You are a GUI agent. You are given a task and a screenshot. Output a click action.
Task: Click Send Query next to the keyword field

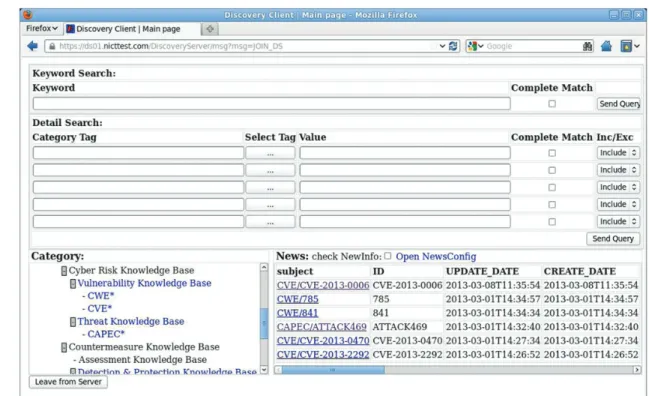click(619, 104)
